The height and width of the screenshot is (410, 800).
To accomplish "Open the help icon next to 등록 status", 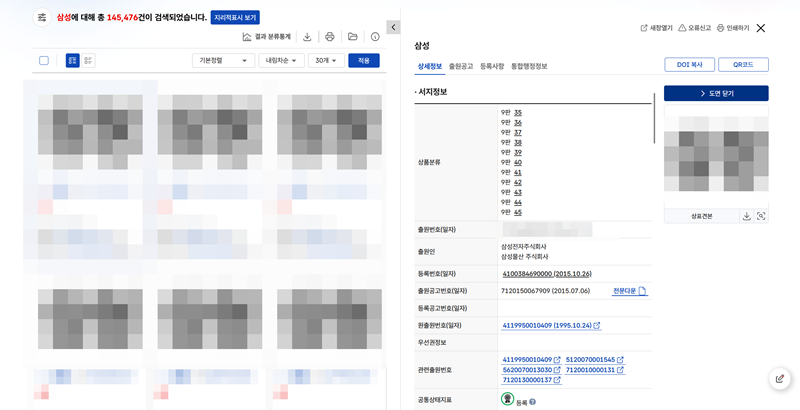I will tap(533, 402).
